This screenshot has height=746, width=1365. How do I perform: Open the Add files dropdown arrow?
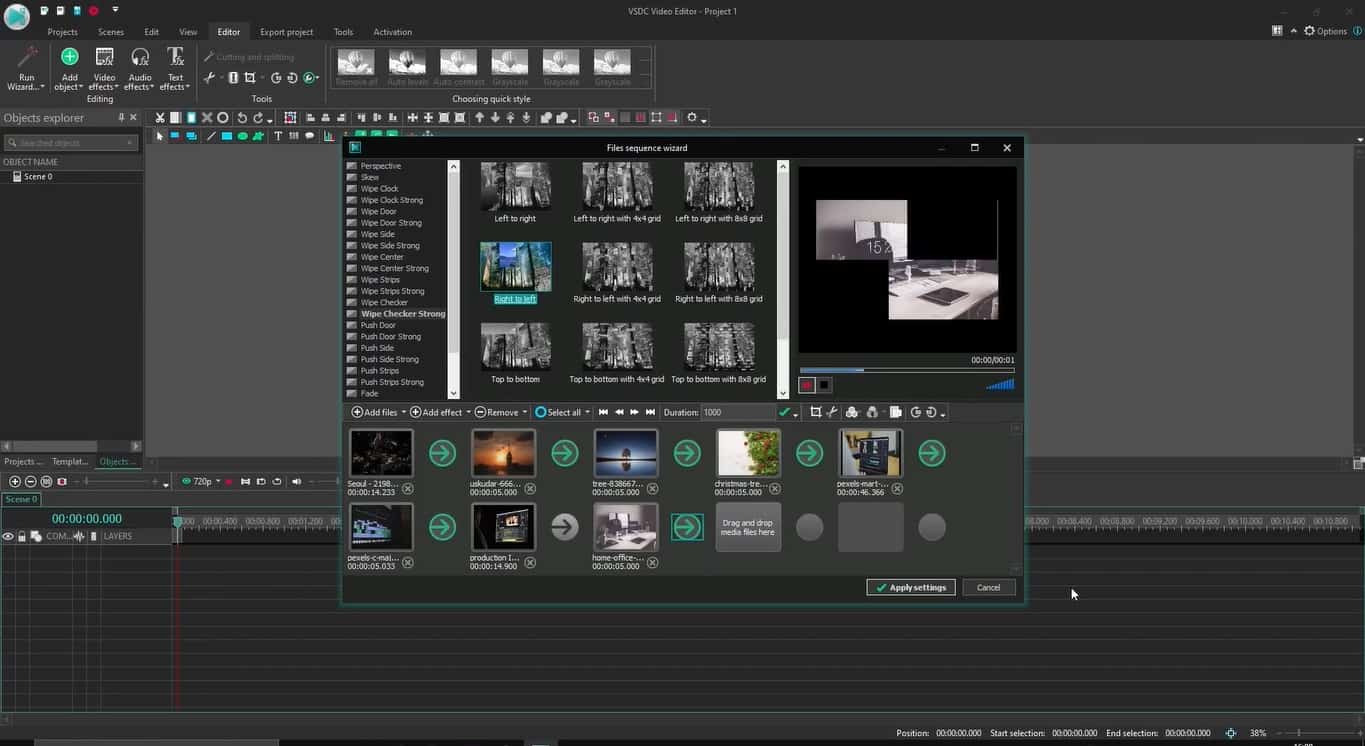tap(404, 412)
